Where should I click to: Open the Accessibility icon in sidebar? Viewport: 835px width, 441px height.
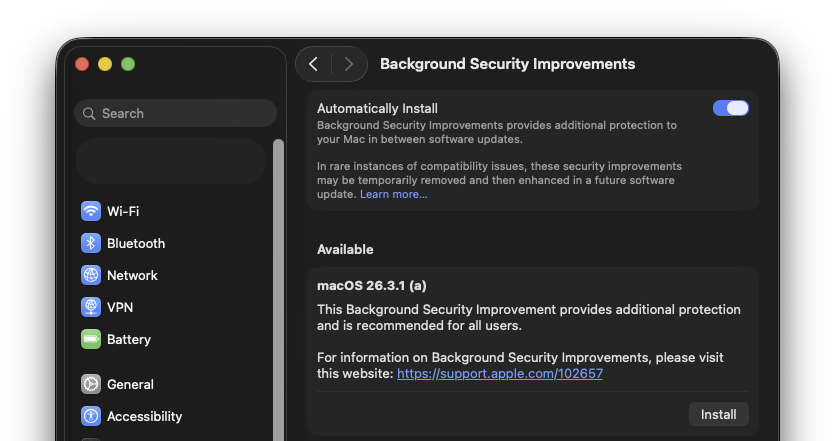91,416
